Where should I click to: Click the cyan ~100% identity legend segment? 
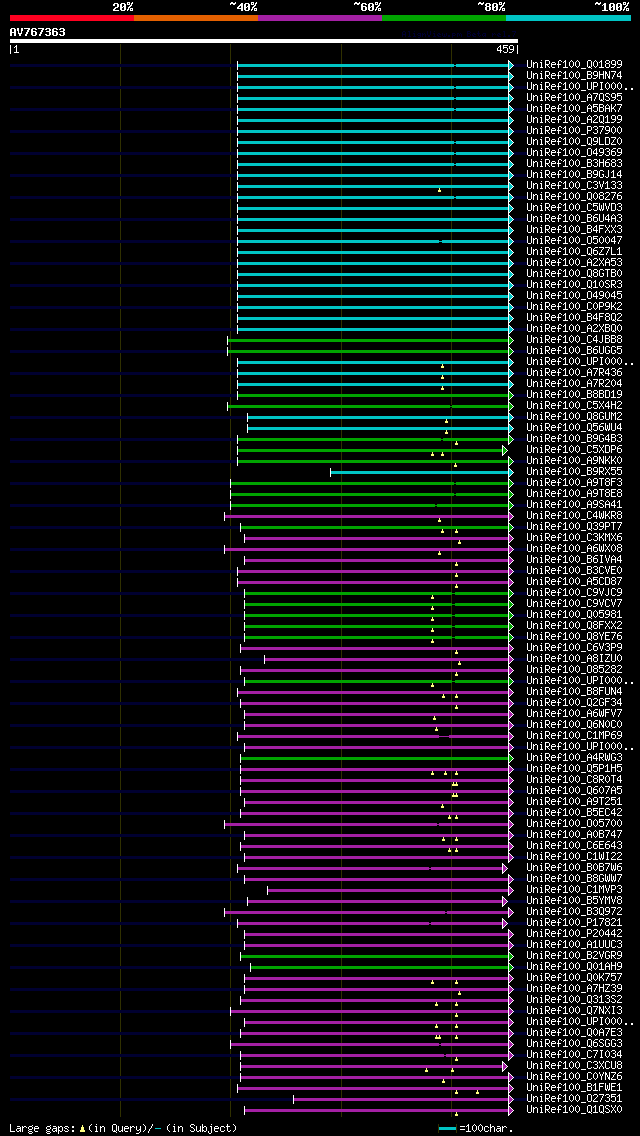[568, 17]
